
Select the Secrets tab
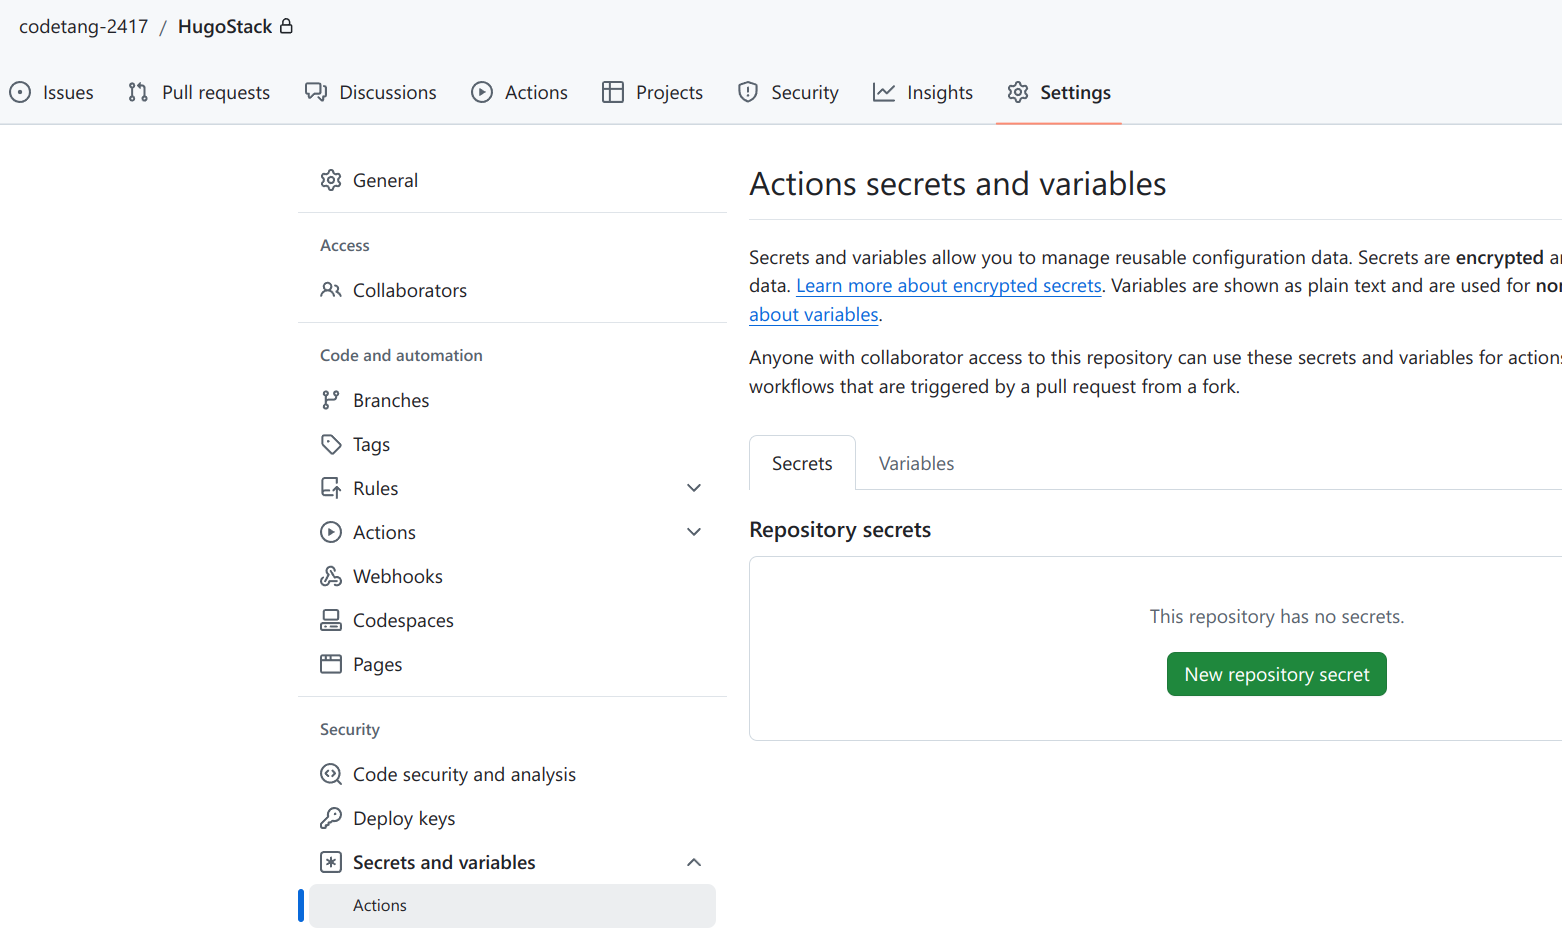802,464
